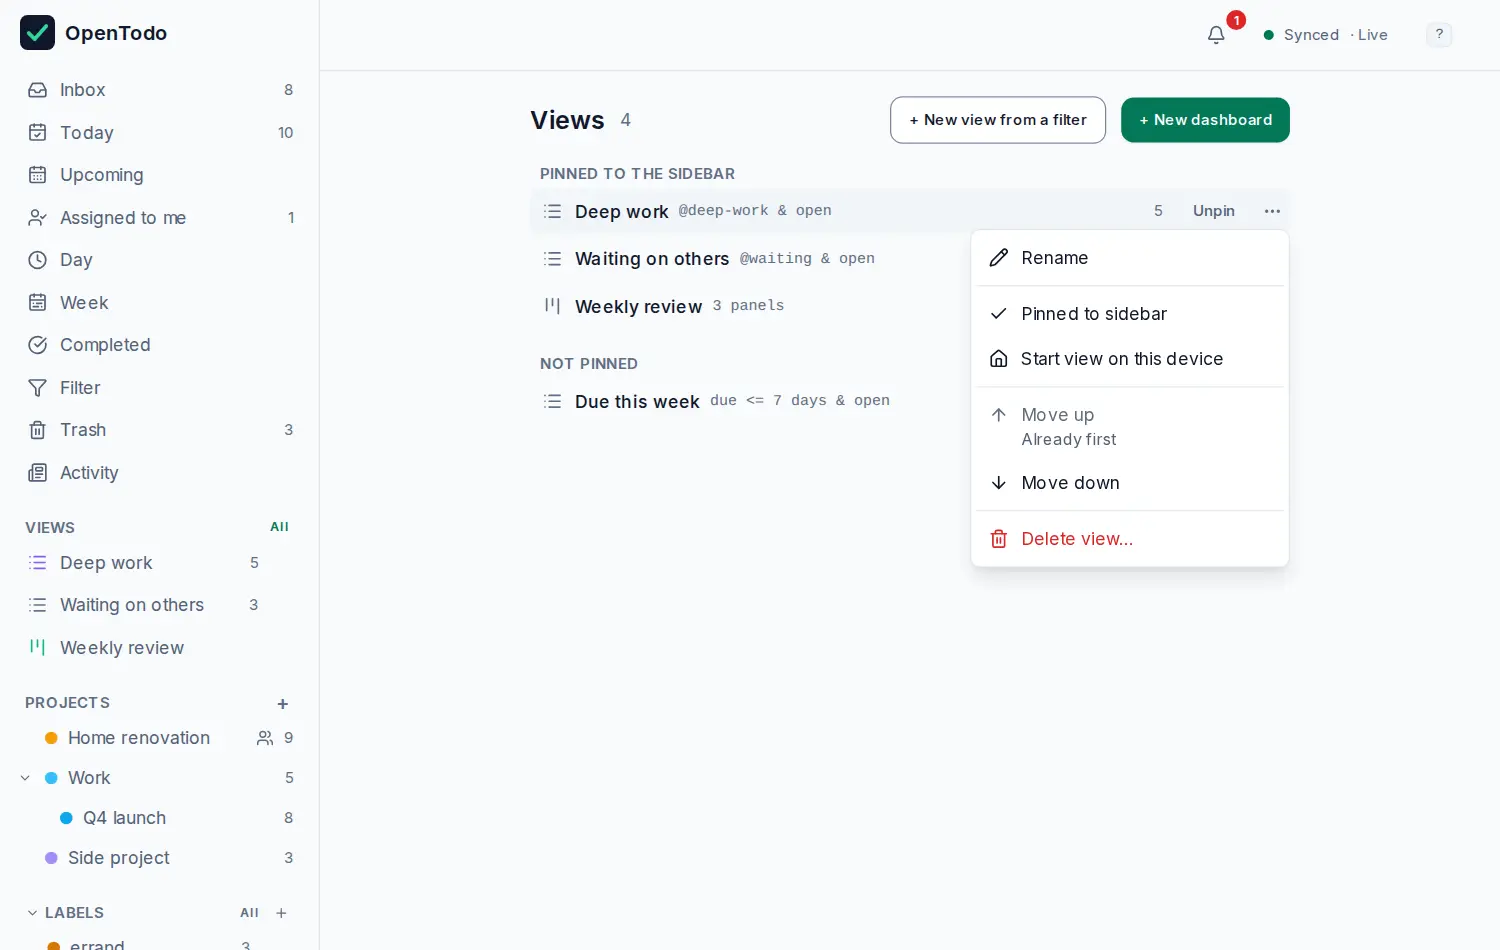Set Start view on this device
Viewport: 1500px width, 950px height.
[x=1130, y=359]
